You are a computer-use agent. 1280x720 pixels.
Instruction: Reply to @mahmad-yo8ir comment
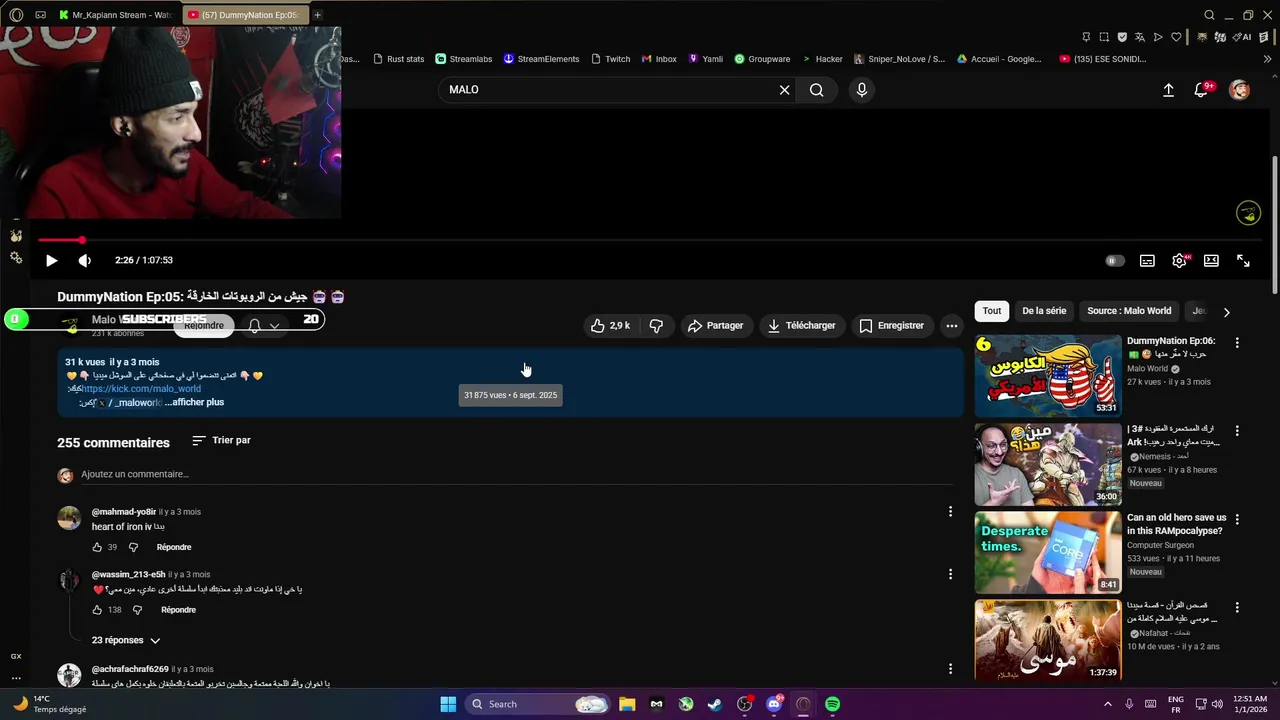174,547
